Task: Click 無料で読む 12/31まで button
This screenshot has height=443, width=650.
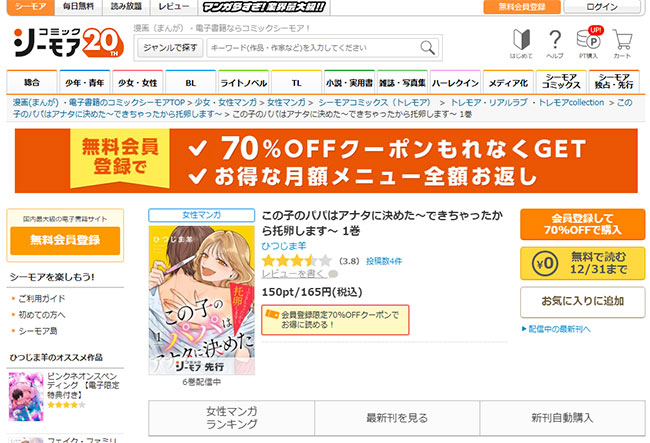Action: (x=582, y=264)
